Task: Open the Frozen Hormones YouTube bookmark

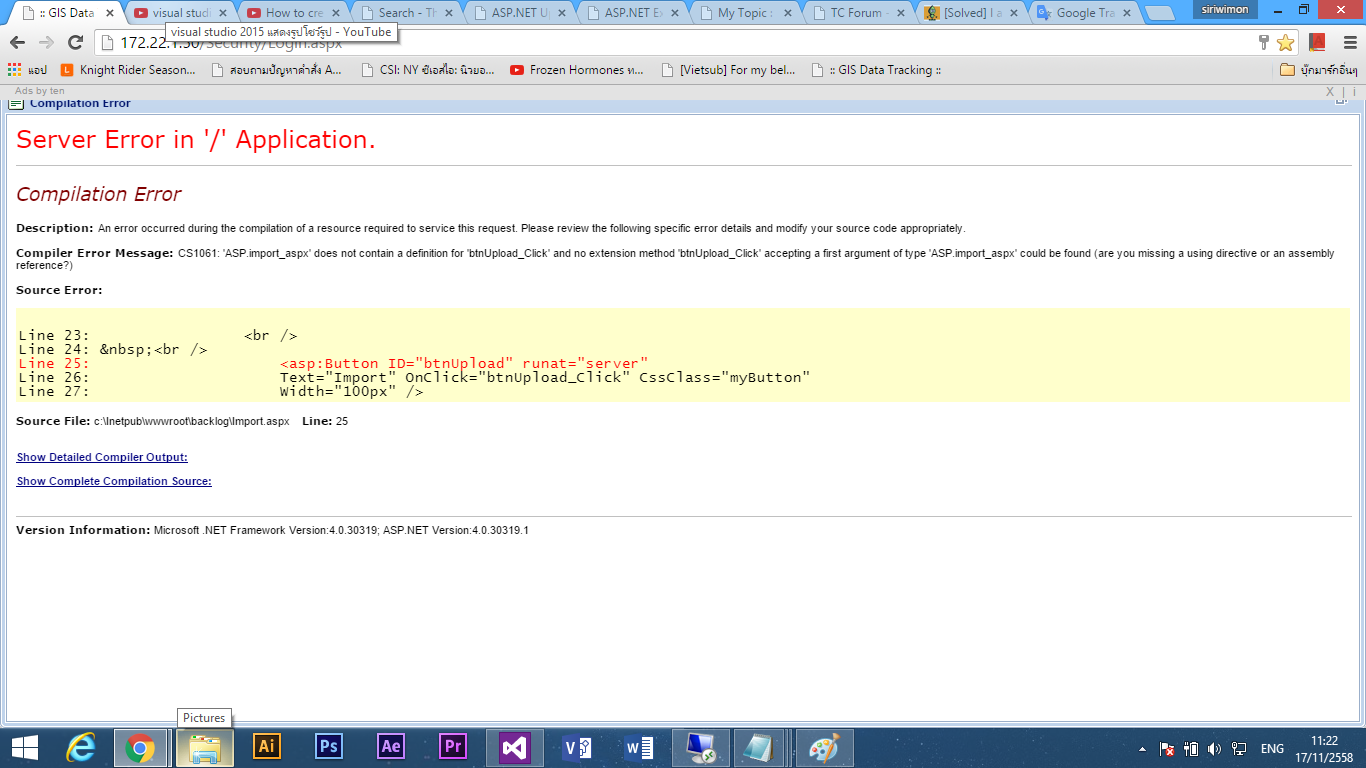Action: [578, 70]
